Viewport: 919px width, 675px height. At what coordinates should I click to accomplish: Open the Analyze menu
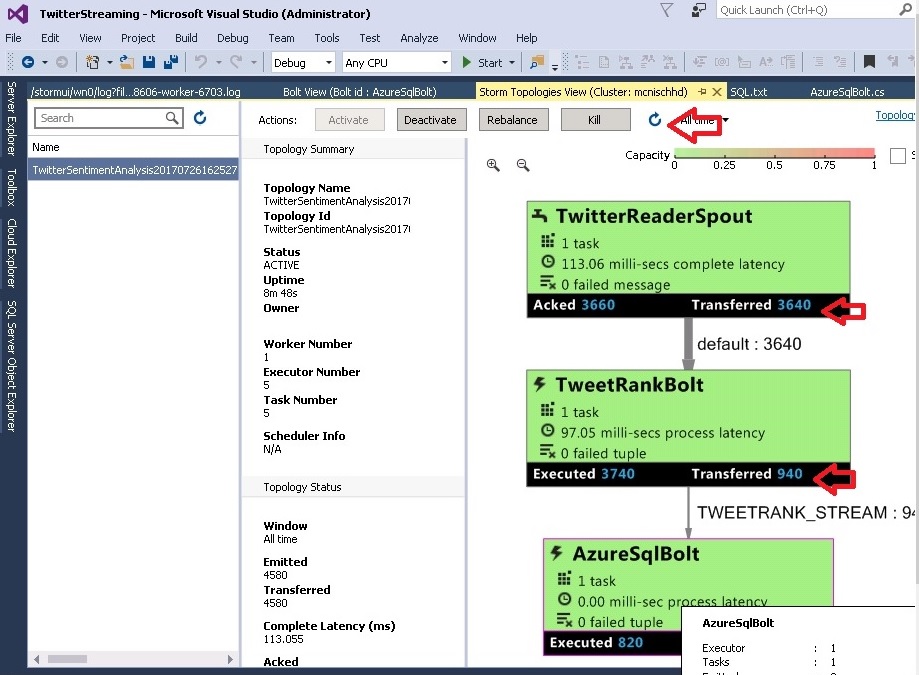[419, 38]
